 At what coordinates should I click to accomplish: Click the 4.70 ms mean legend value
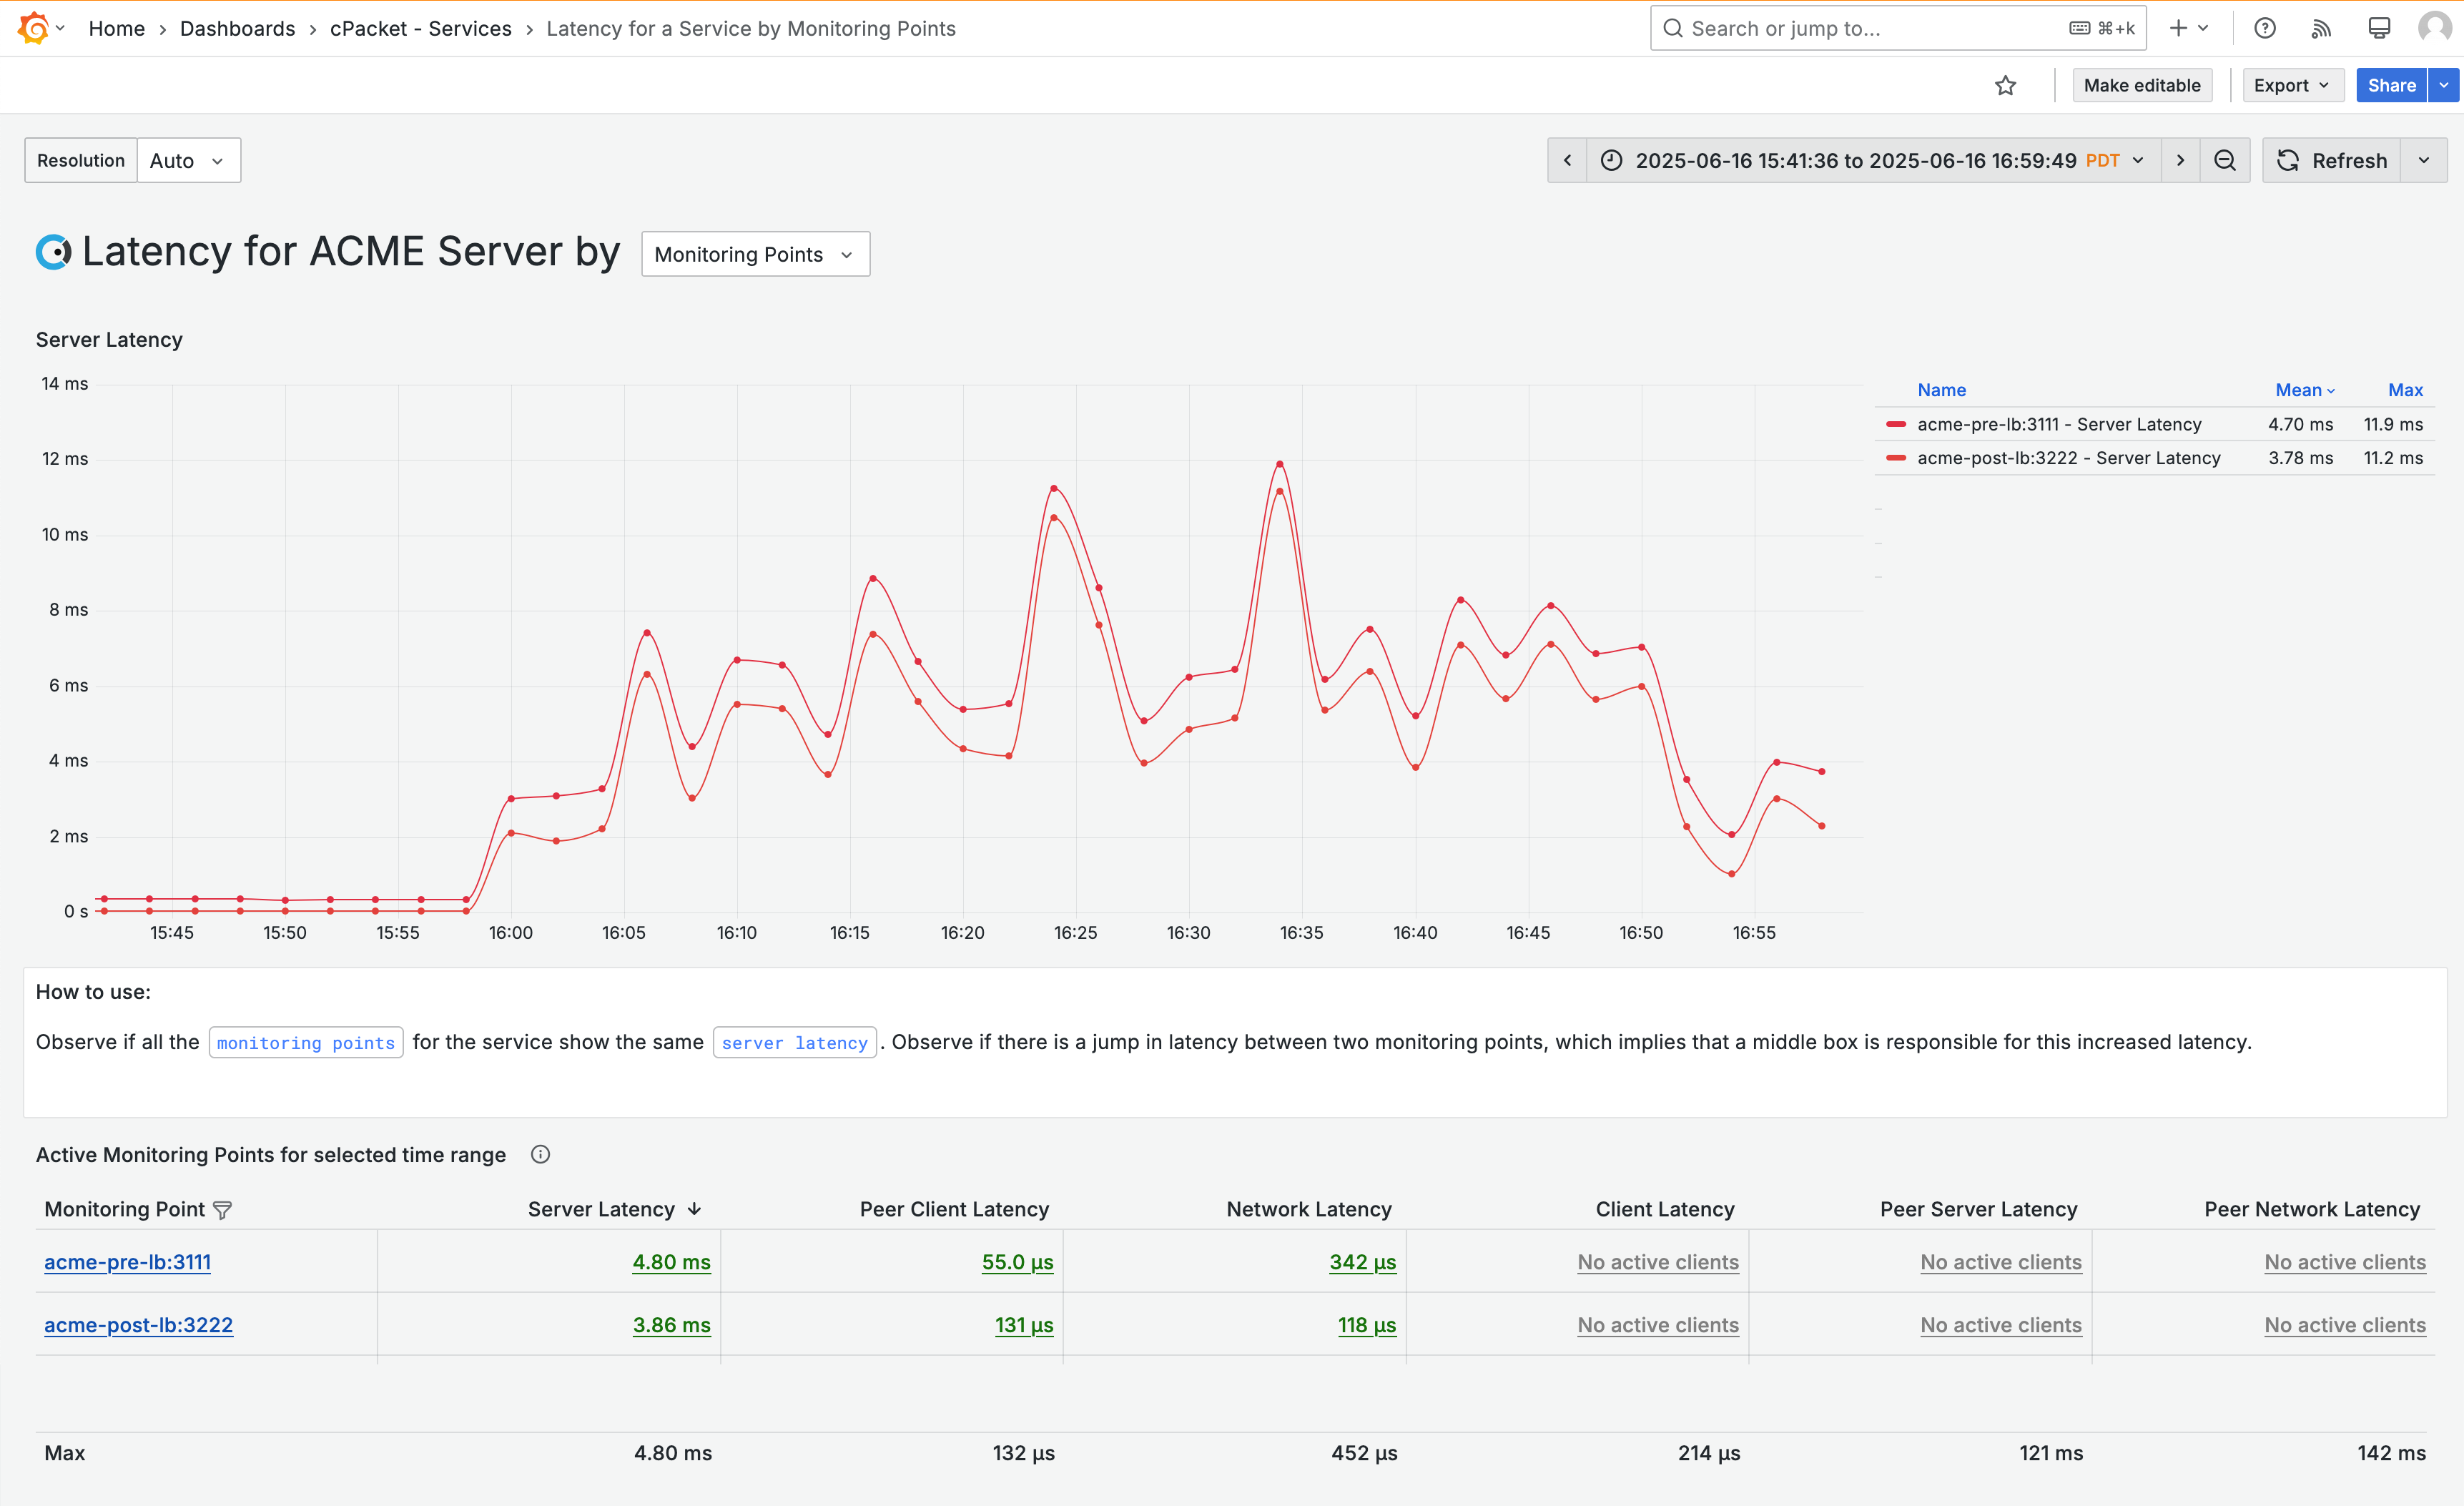pyautogui.click(x=2300, y=424)
